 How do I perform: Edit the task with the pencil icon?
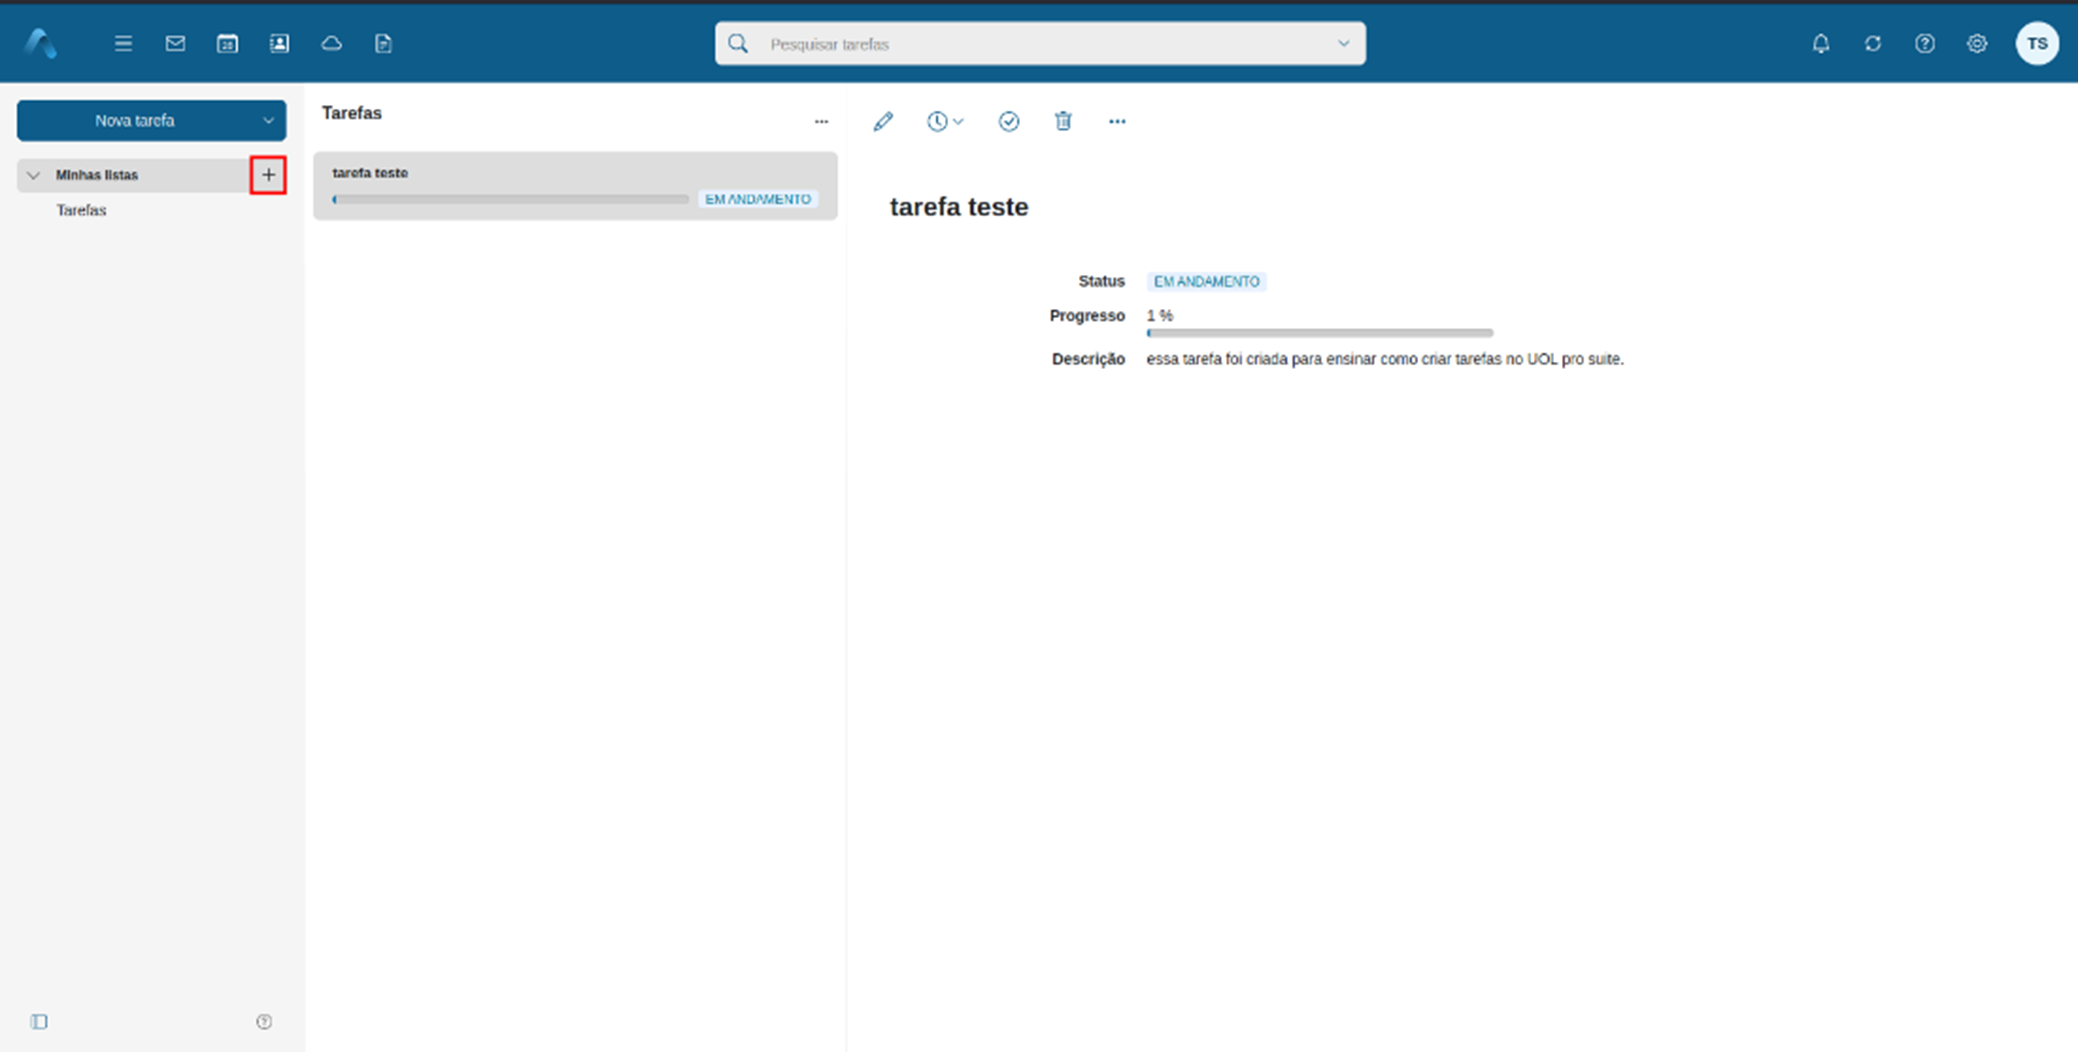pyautogui.click(x=883, y=121)
